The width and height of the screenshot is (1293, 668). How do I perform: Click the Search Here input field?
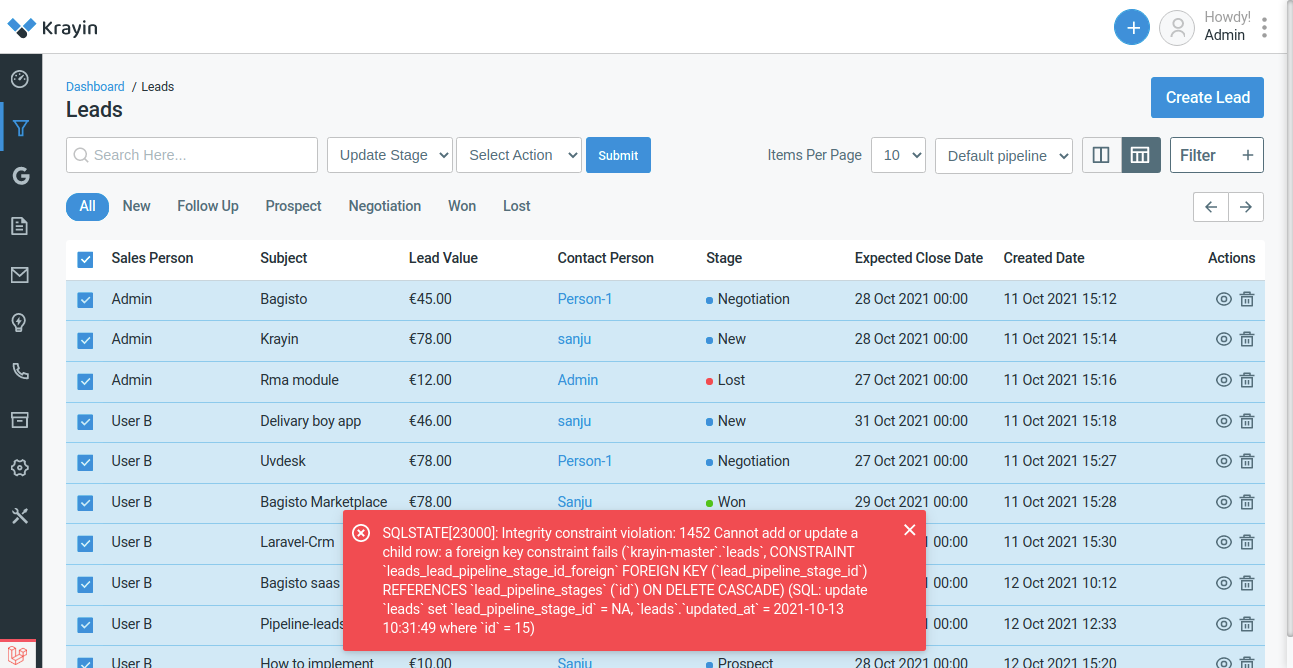click(192, 155)
